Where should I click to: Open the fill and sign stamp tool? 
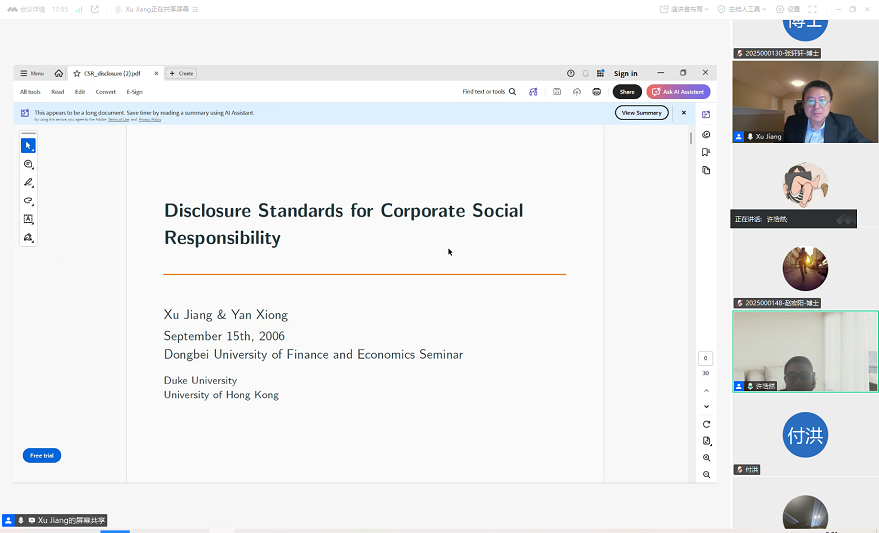tap(28, 238)
